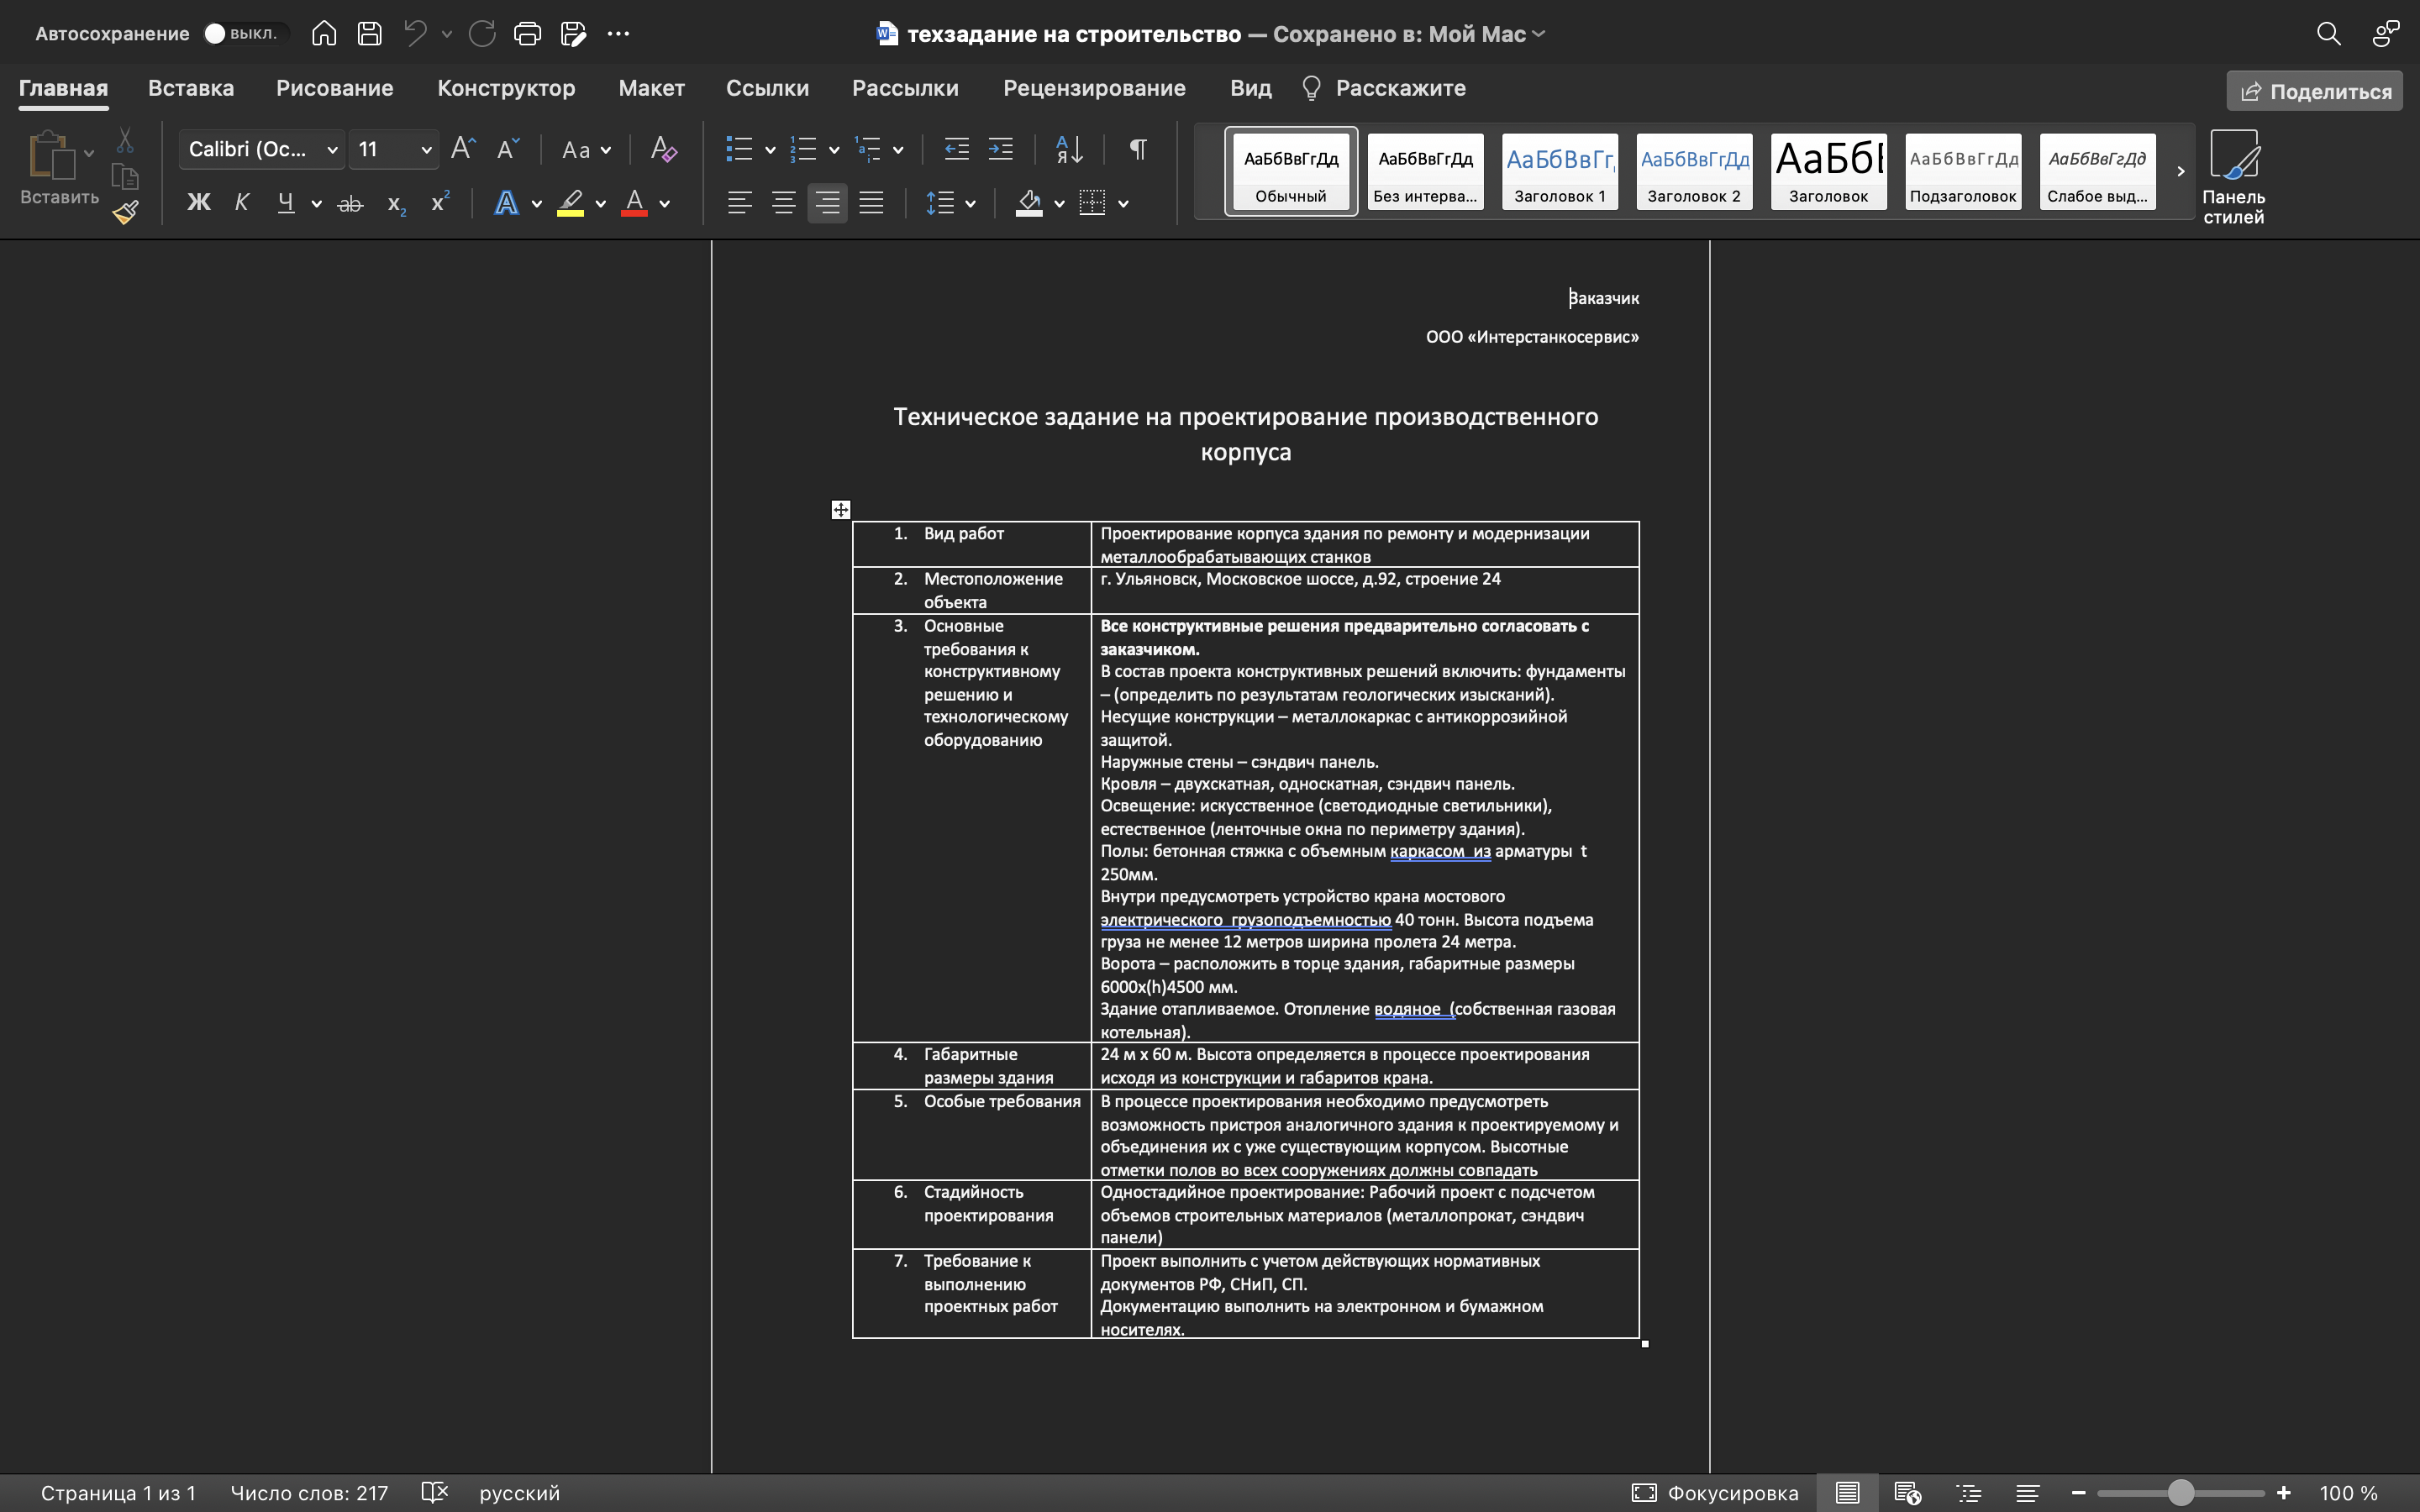Screen dimensions: 2420x1512
Task: Open the Рецензирование tab
Action: (x=1094, y=88)
